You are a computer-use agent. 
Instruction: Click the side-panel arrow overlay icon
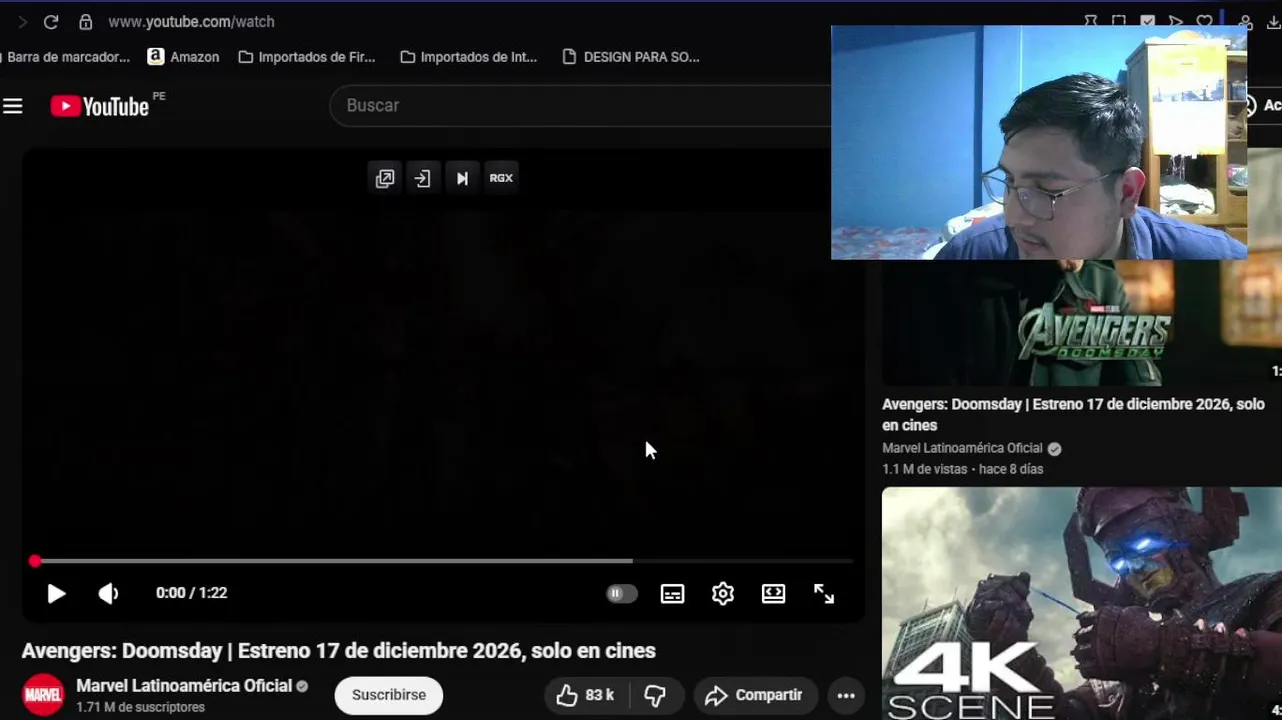pos(423,178)
